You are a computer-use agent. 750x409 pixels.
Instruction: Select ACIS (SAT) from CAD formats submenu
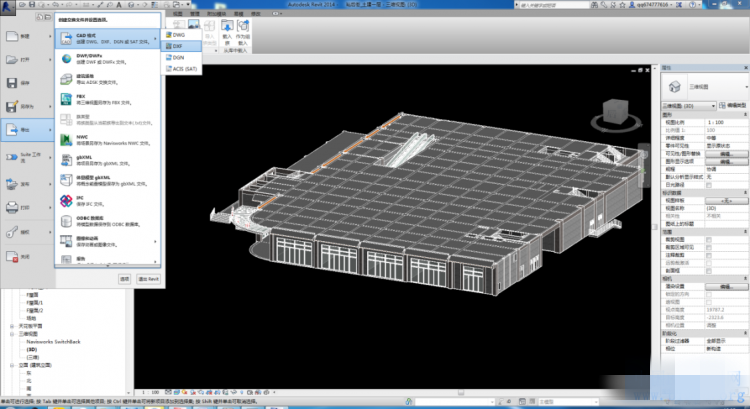181,69
